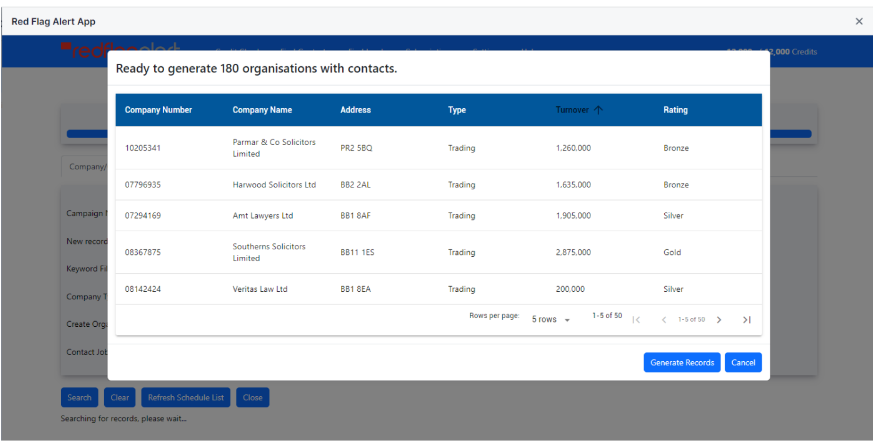Sort table by Type header
Image resolution: width=873 pixels, height=442 pixels.
[x=457, y=110]
